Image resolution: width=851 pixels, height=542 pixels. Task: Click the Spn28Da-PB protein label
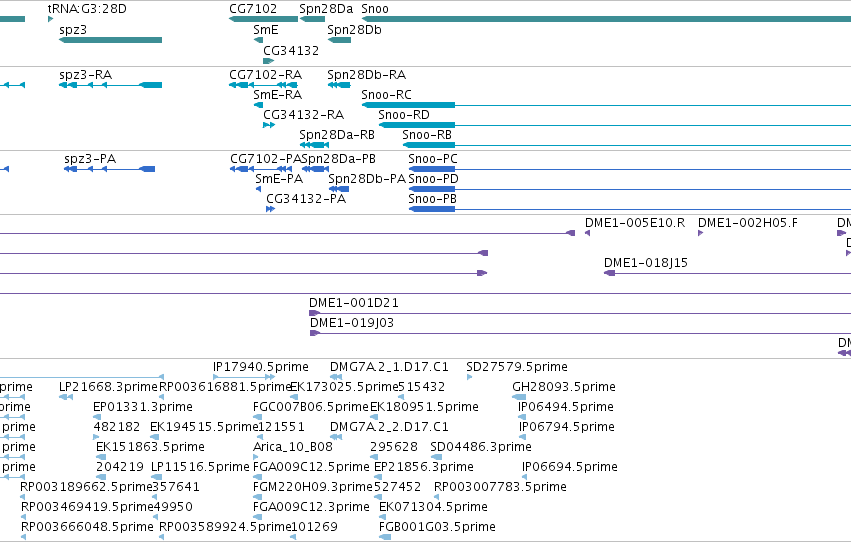pos(339,158)
